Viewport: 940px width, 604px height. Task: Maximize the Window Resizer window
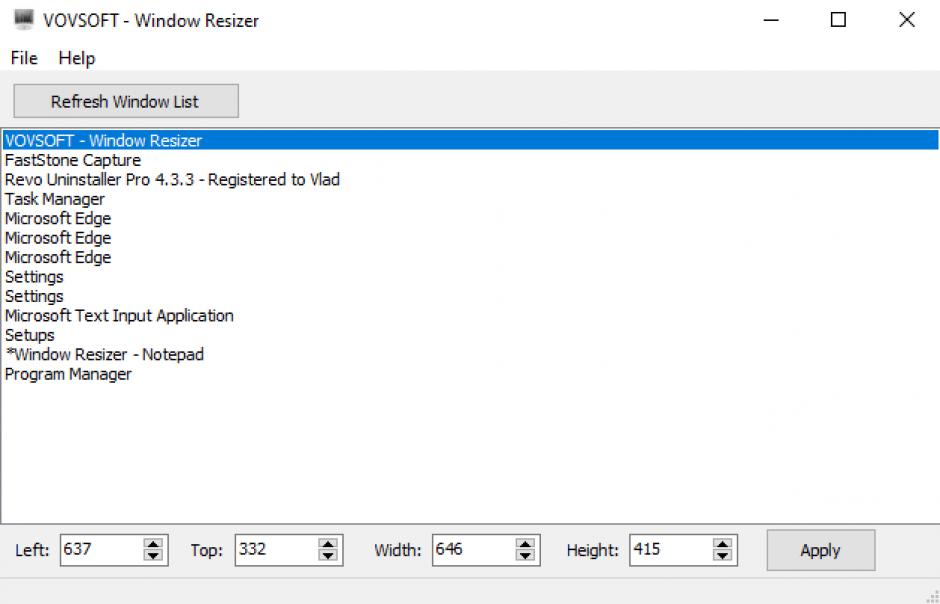838,20
